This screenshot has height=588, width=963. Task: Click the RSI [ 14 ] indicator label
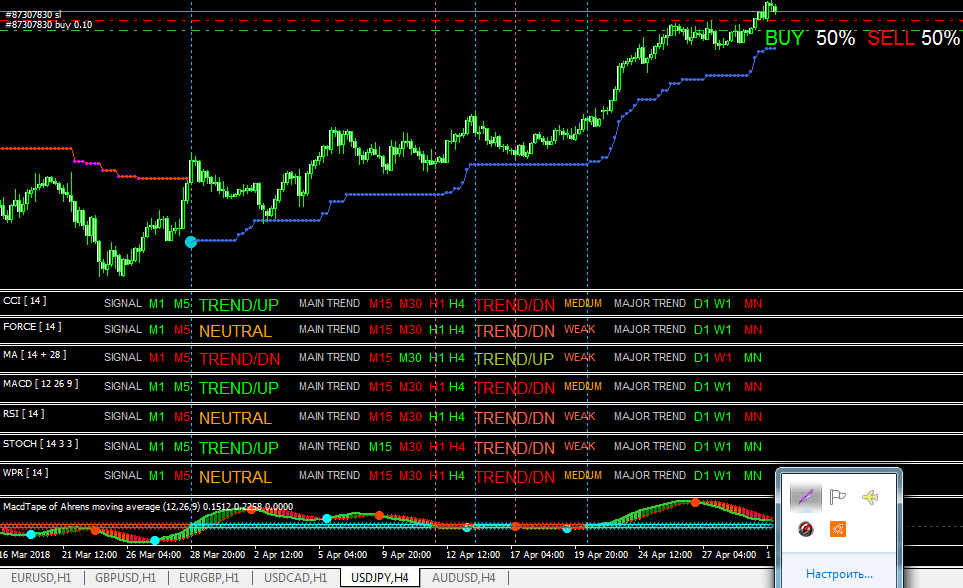23,414
